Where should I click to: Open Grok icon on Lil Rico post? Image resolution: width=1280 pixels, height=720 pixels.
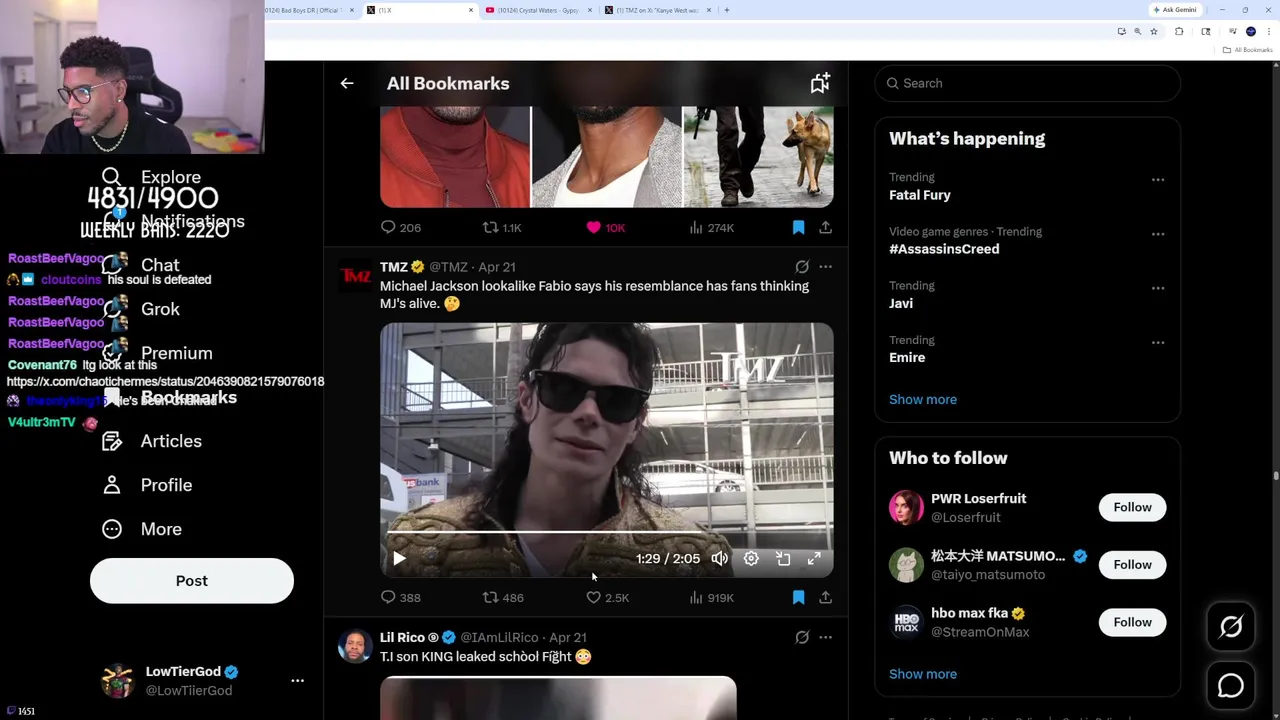[802, 637]
